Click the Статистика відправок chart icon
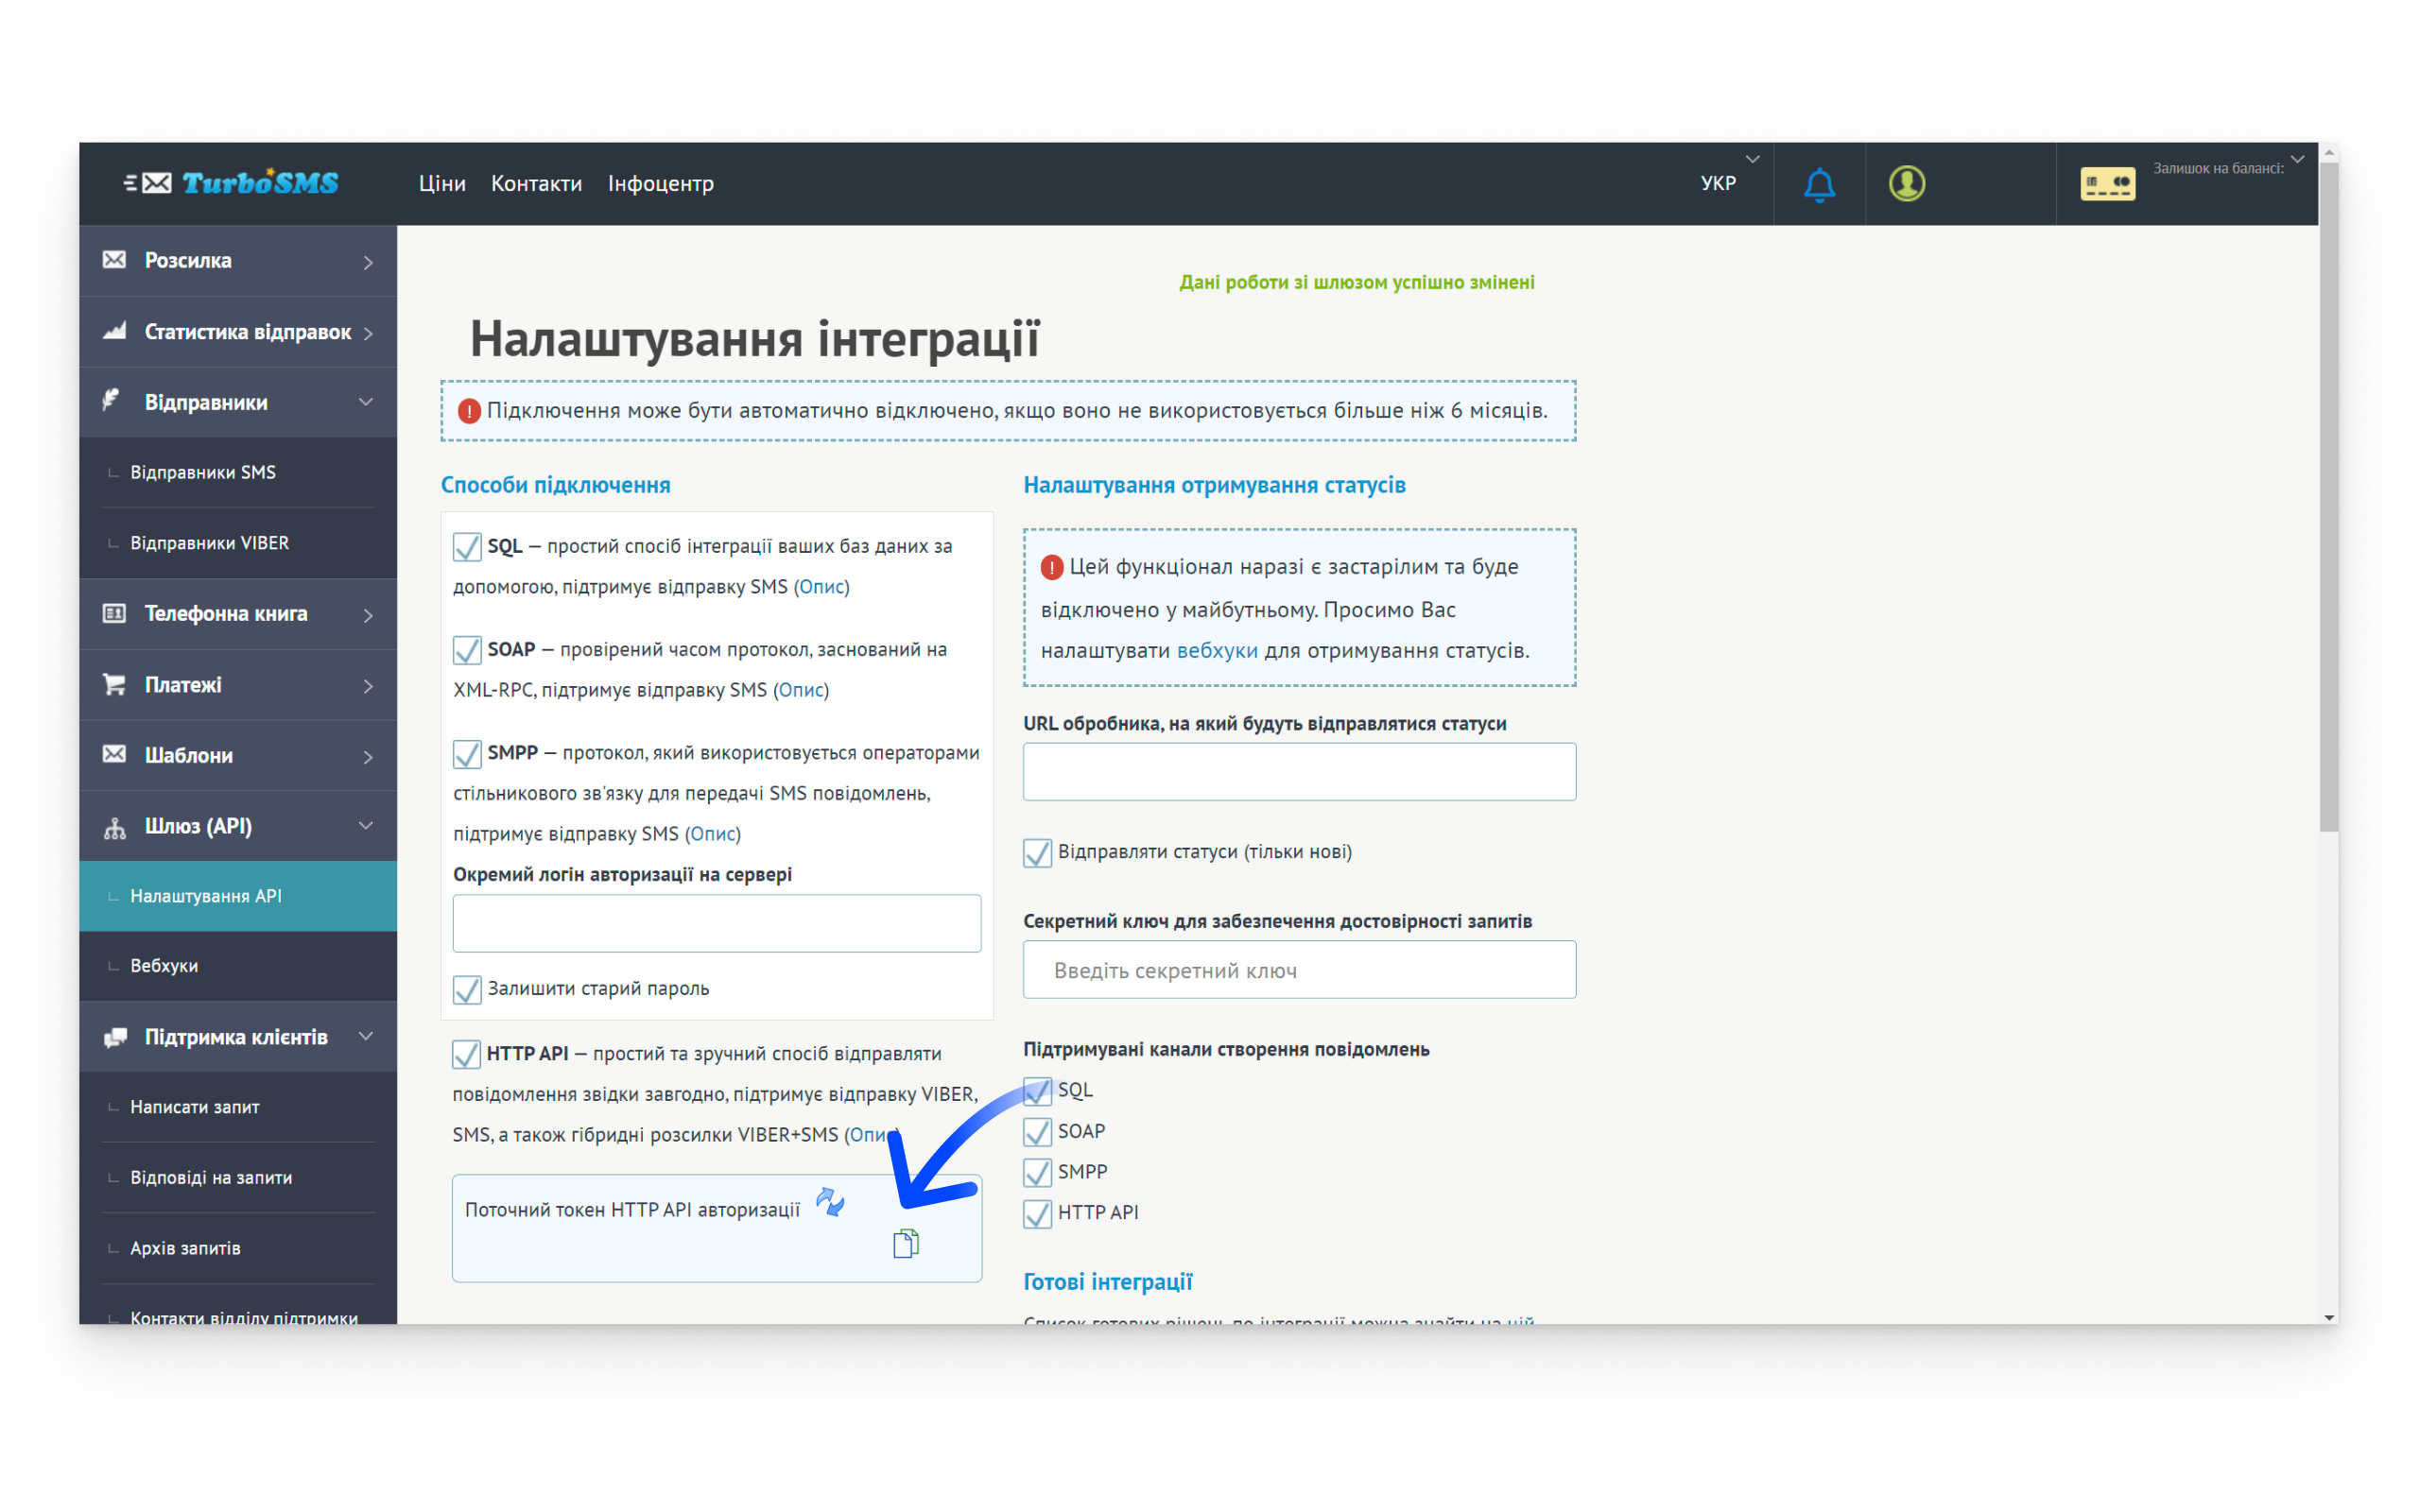Viewport: 2420px width, 1512px height. click(114, 331)
